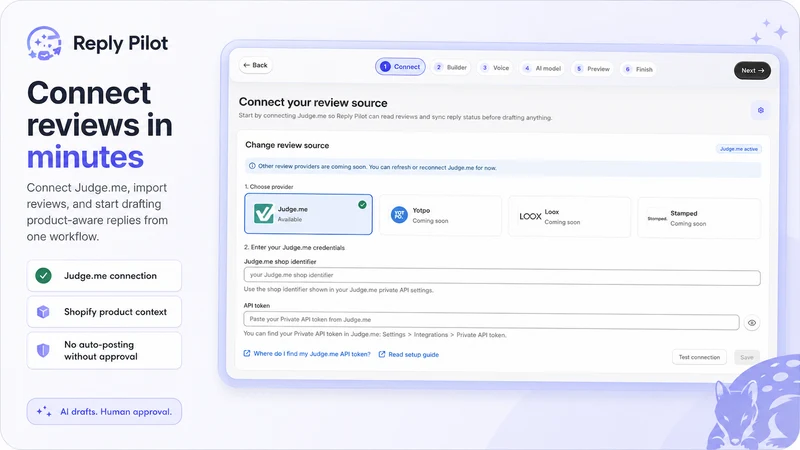Select the Yotpo provider card

click(x=440, y=215)
